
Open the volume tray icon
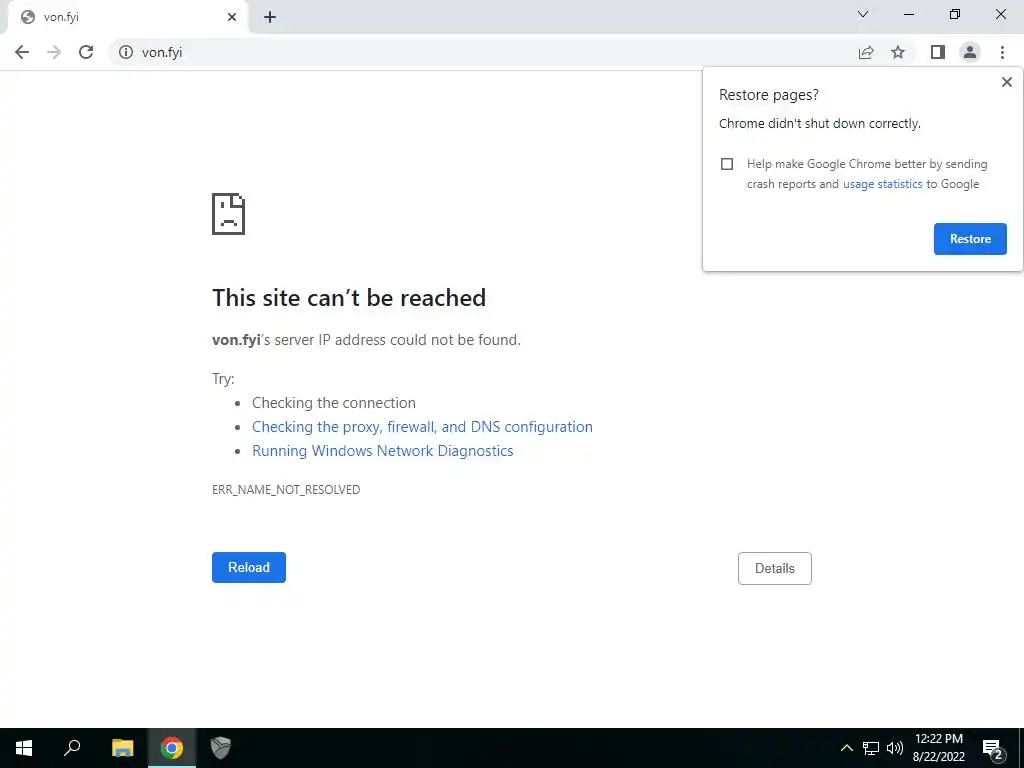[895, 748]
